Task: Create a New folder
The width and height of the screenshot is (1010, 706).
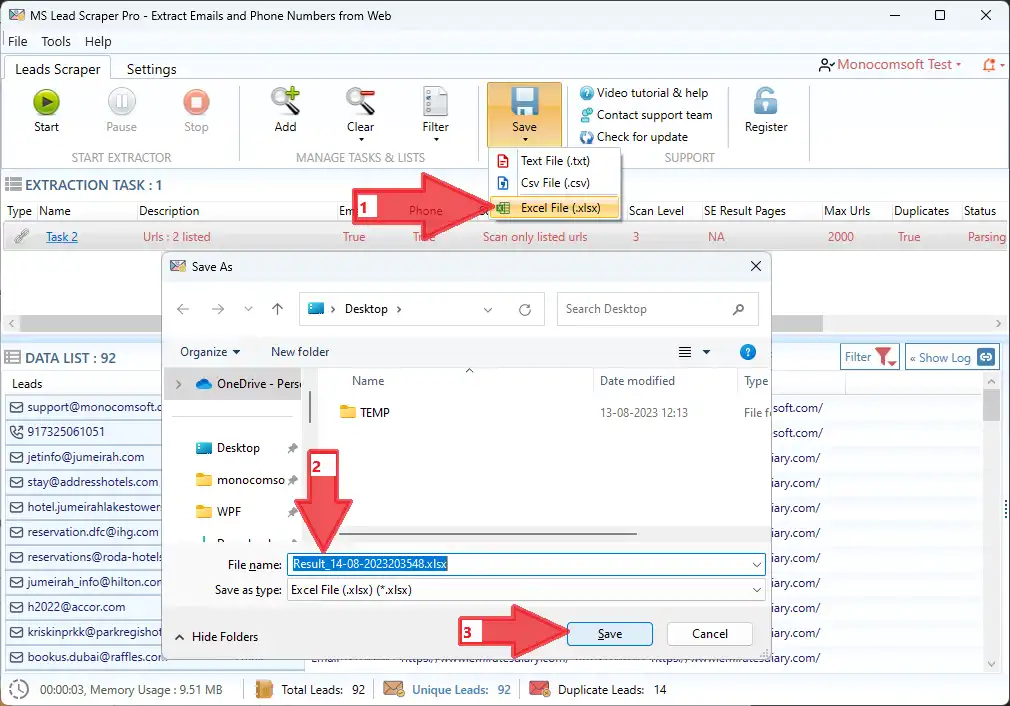Action: 300,352
